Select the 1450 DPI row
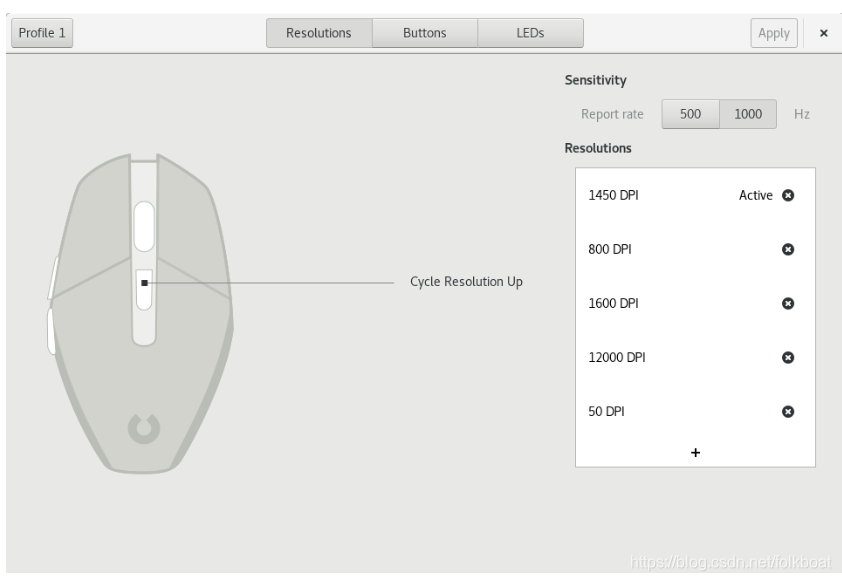 click(x=695, y=195)
